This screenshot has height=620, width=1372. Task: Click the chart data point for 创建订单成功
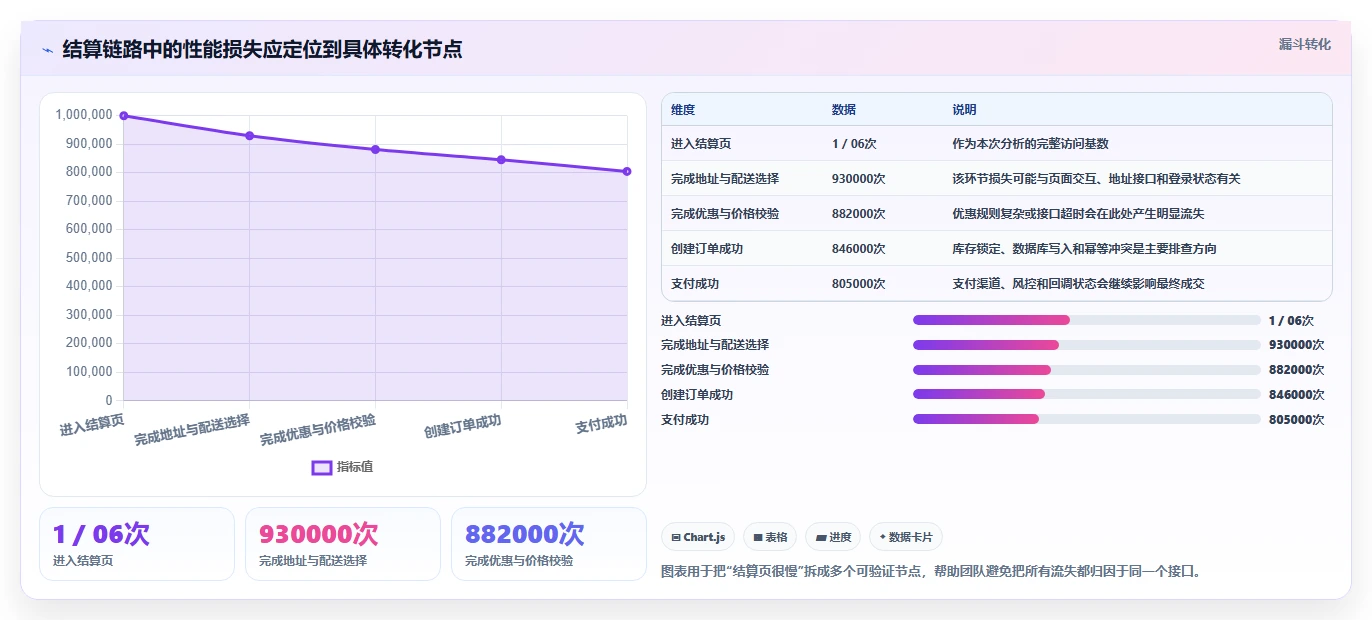click(501, 160)
